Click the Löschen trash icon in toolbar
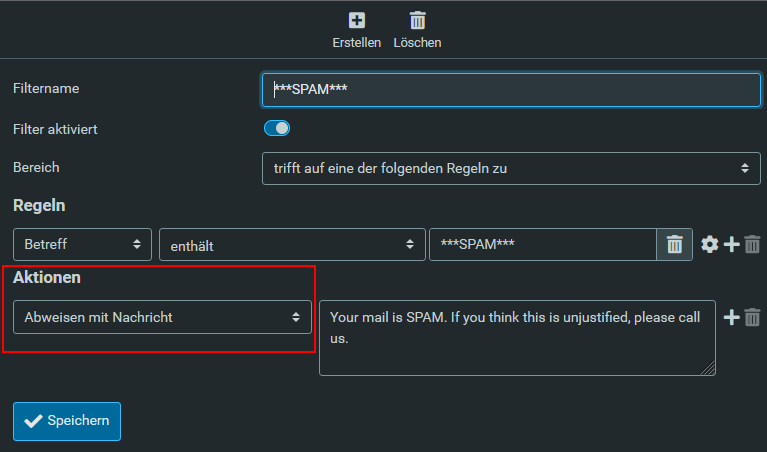 [x=417, y=20]
